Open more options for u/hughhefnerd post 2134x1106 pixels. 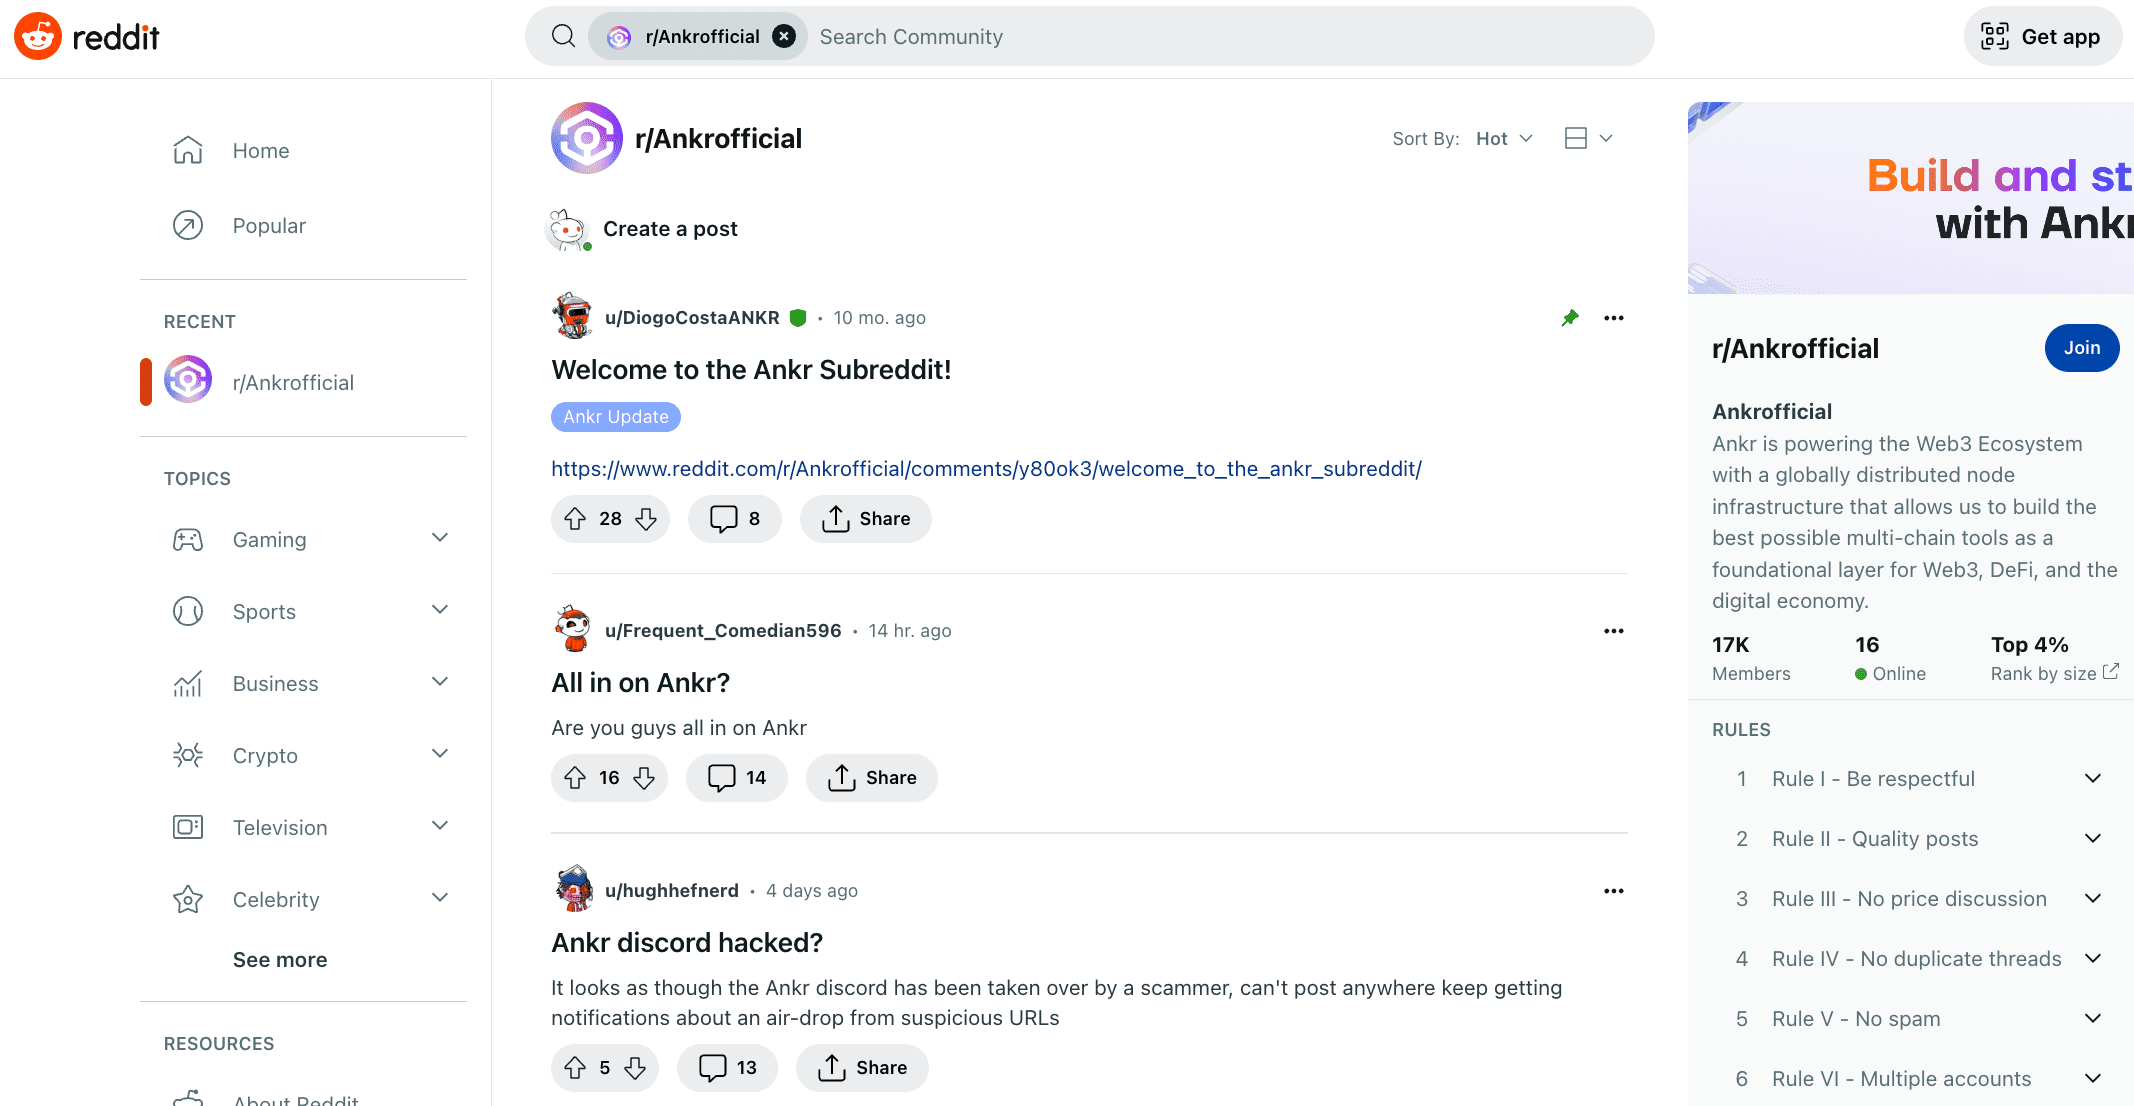click(x=1613, y=891)
